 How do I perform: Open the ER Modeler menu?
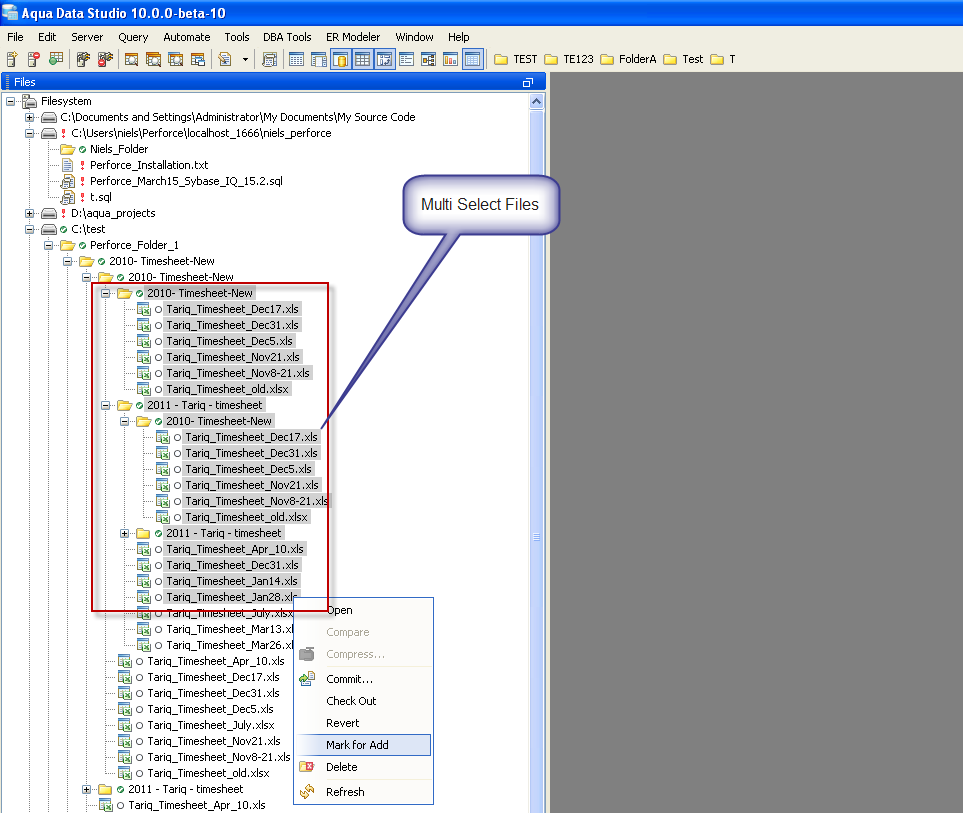tap(353, 37)
